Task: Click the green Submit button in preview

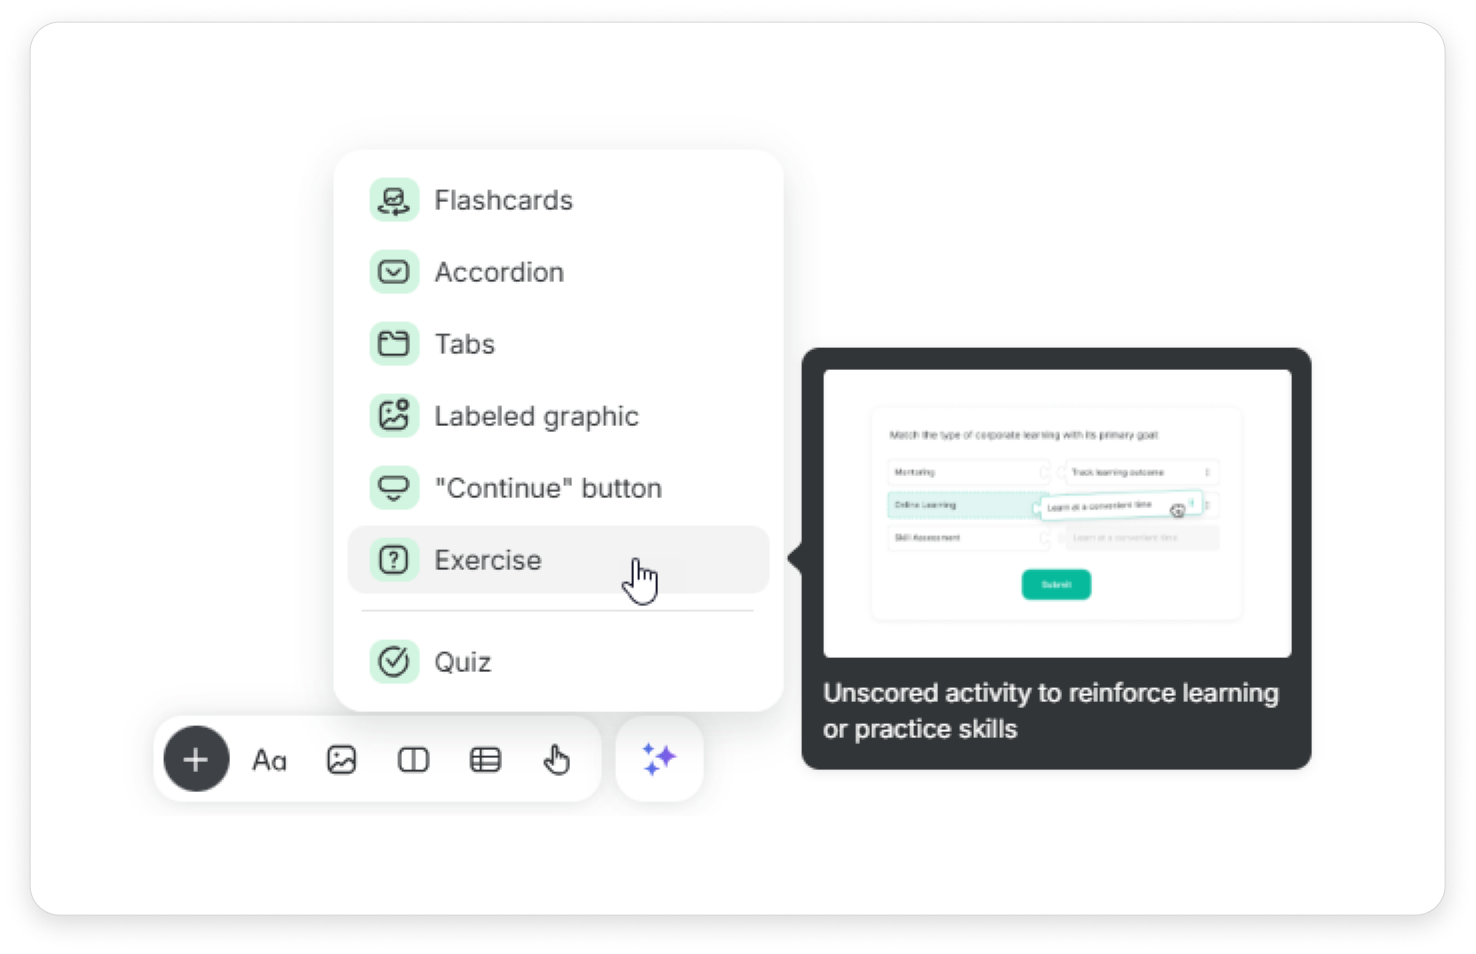Action: (x=1056, y=584)
